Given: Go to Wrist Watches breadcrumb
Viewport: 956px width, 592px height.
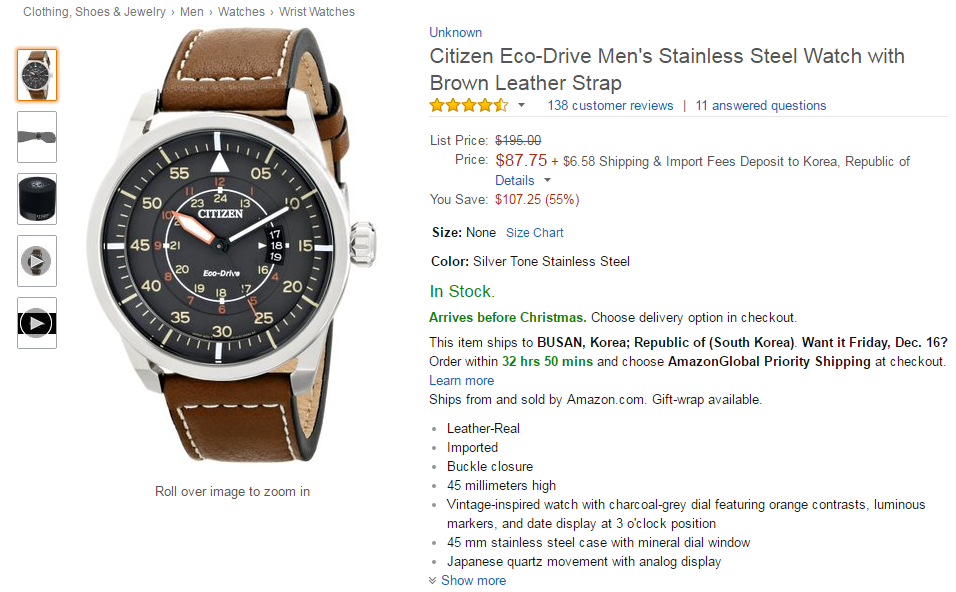Looking at the screenshot, I should 317,12.
